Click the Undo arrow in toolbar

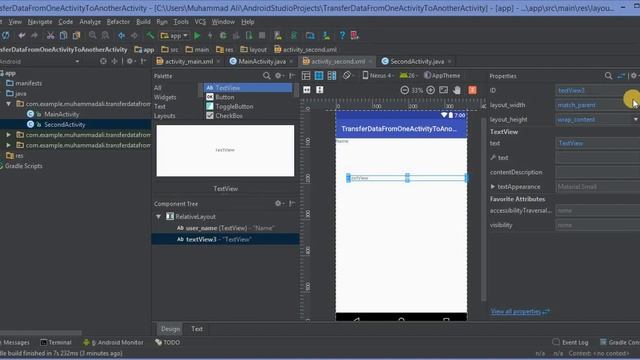tap(22, 36)
